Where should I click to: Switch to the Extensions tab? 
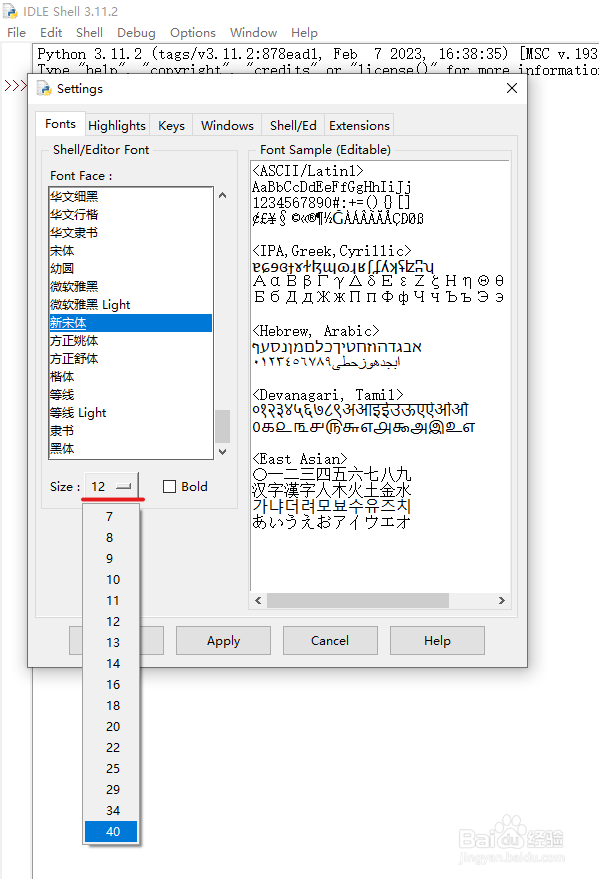pyautogui.click(x=359, y=126)
